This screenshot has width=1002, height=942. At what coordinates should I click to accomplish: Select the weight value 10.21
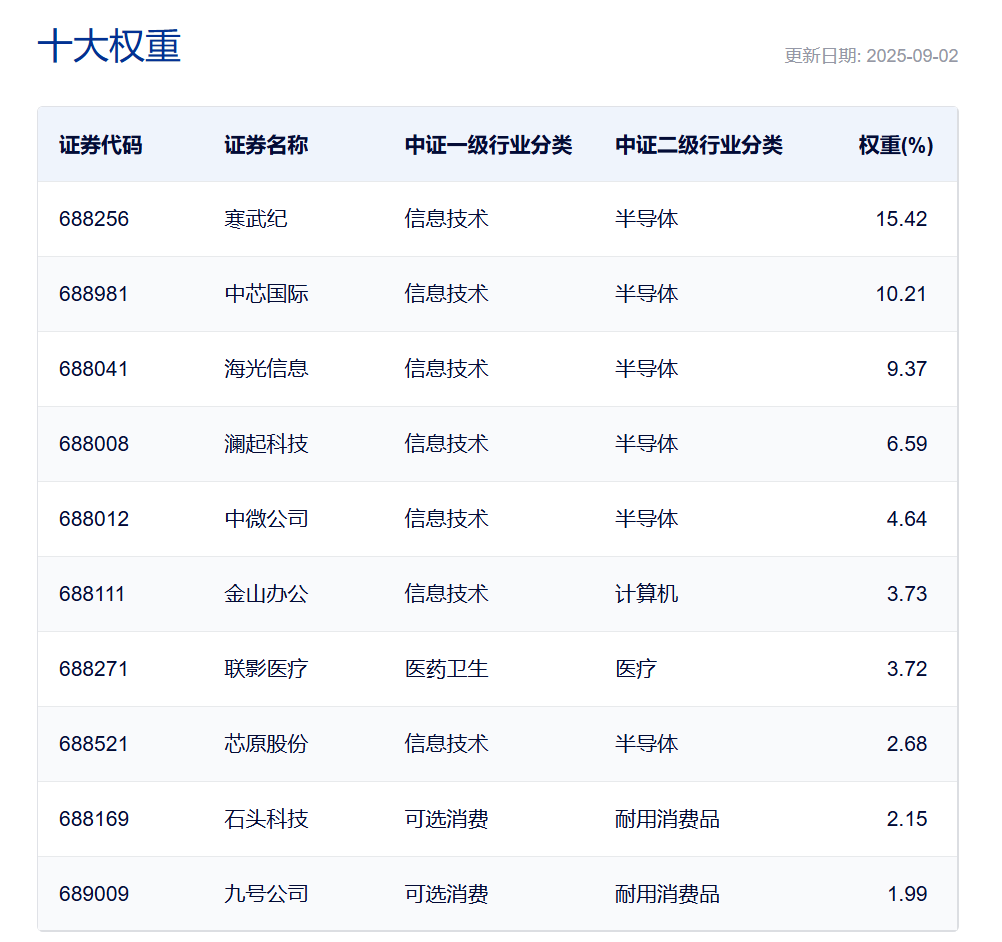click(x=901, y=294)
